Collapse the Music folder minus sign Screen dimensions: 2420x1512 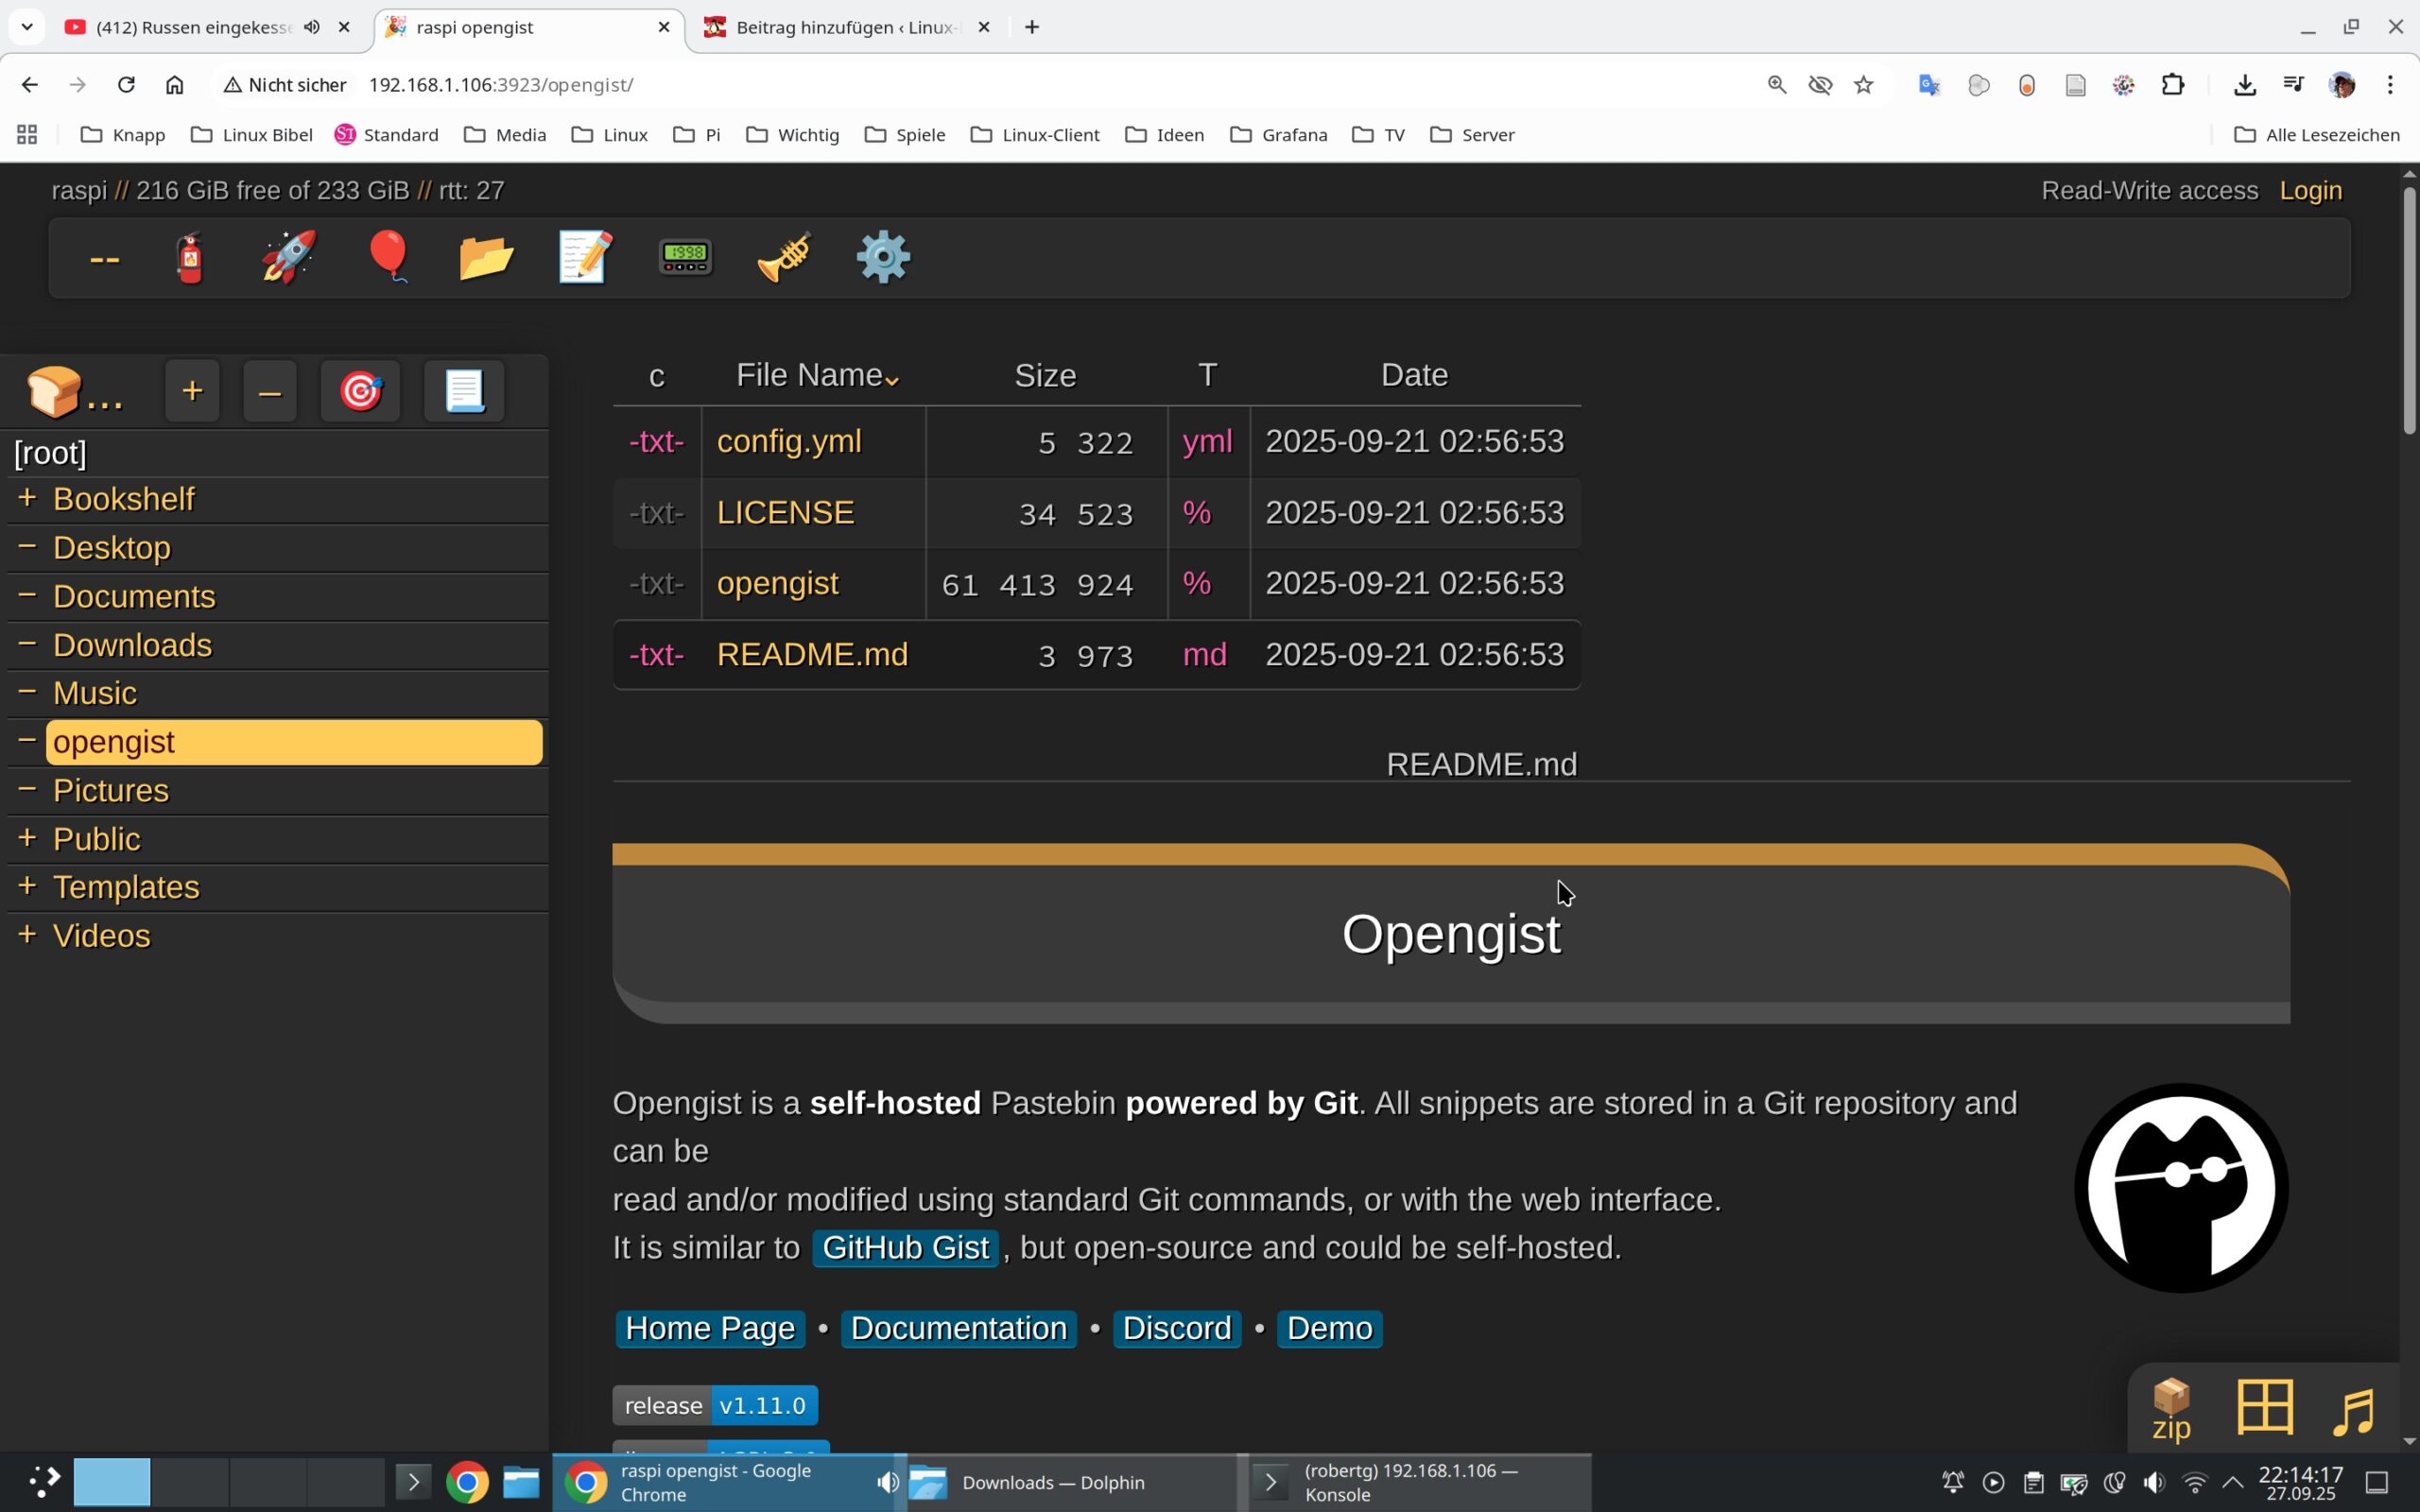tap(27, 691)
